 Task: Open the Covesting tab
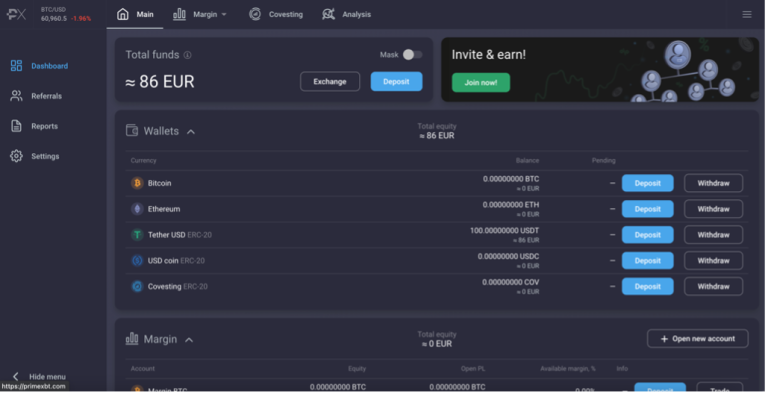pyautogui.click(x=277, y=14)
